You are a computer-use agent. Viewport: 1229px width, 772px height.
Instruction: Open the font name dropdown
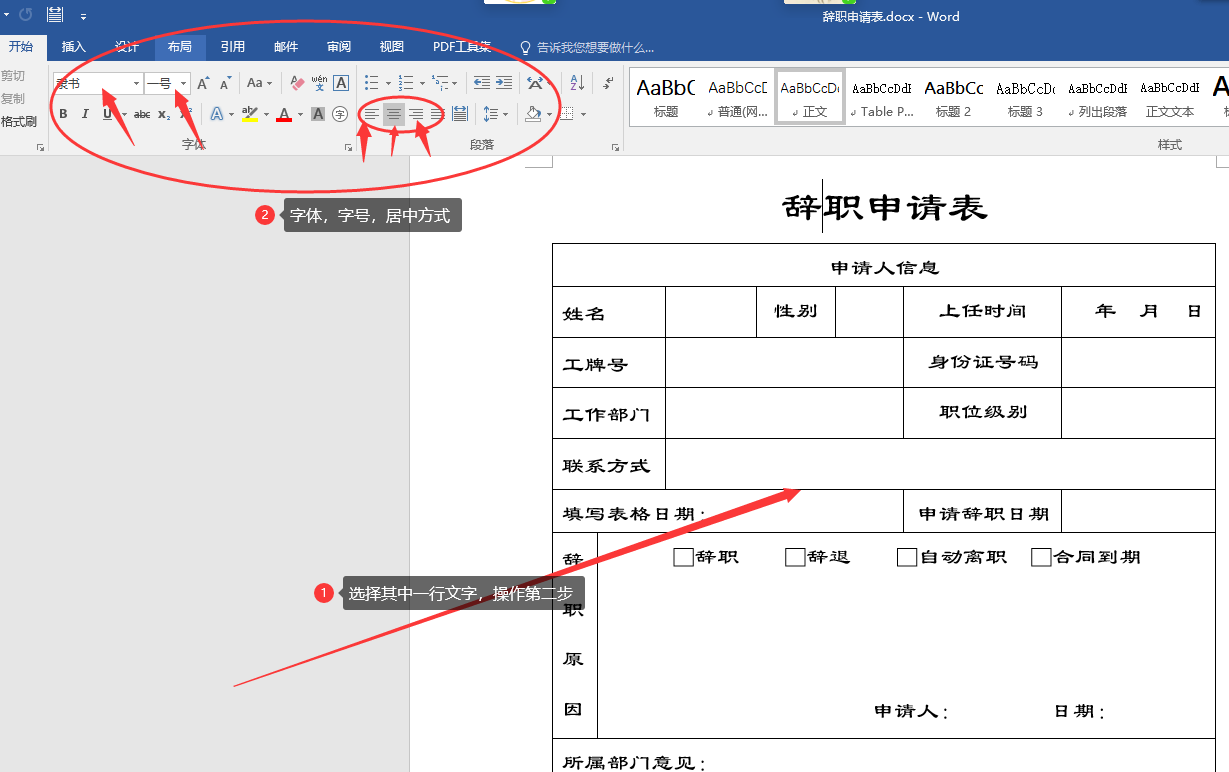pyautogui.click(x=137, y=82)
